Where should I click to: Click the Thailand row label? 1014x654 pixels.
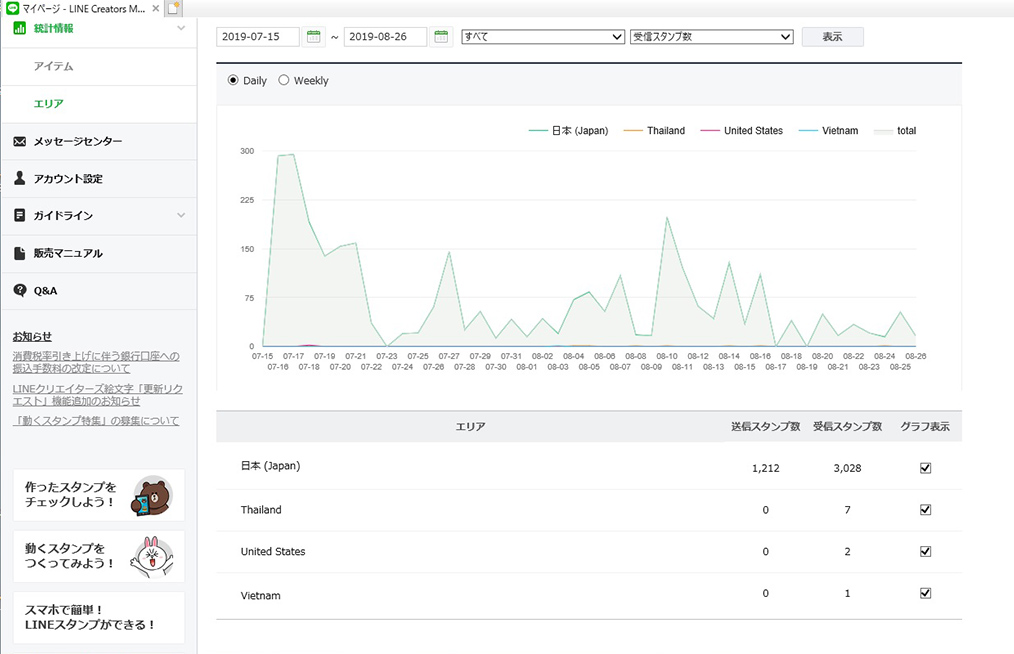pos(261,510)
